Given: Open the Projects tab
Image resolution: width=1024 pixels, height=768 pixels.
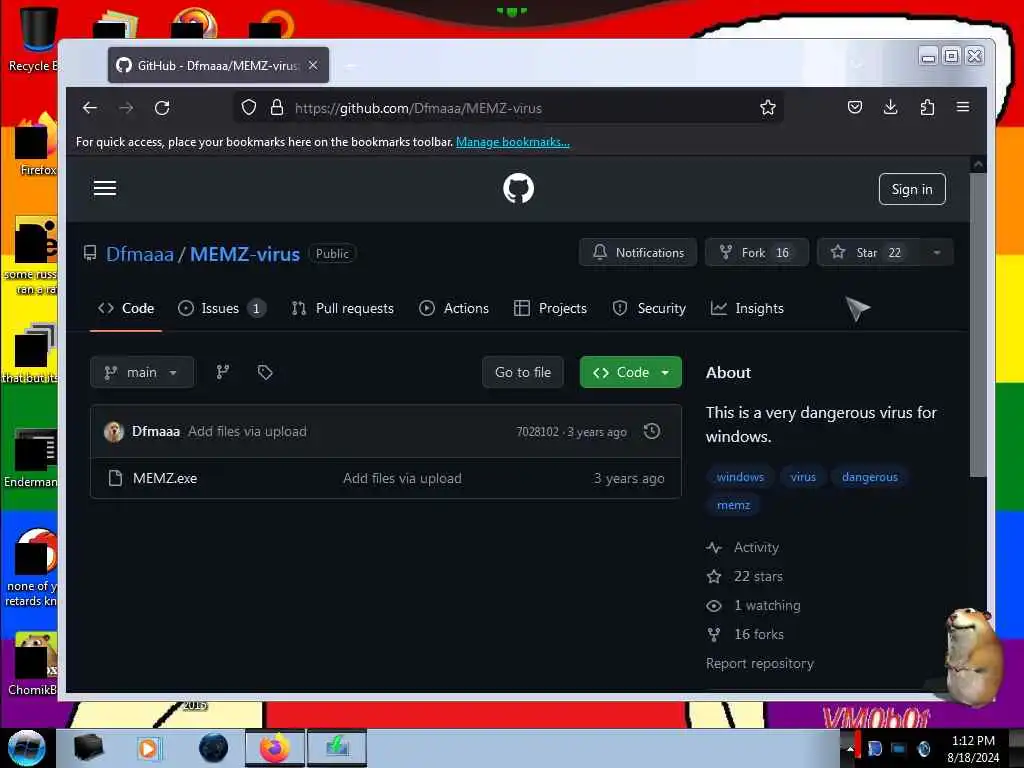Looking at the screenshot, I should 550,308.
